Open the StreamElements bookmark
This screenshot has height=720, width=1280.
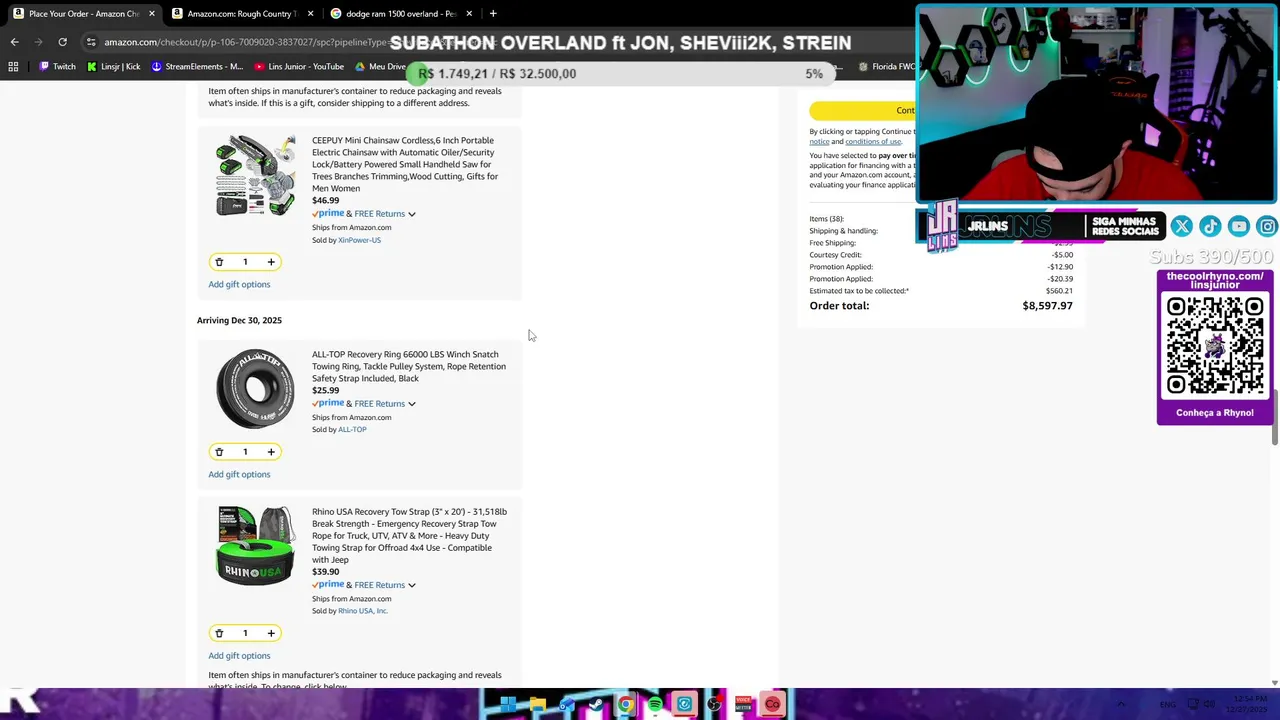197,67
